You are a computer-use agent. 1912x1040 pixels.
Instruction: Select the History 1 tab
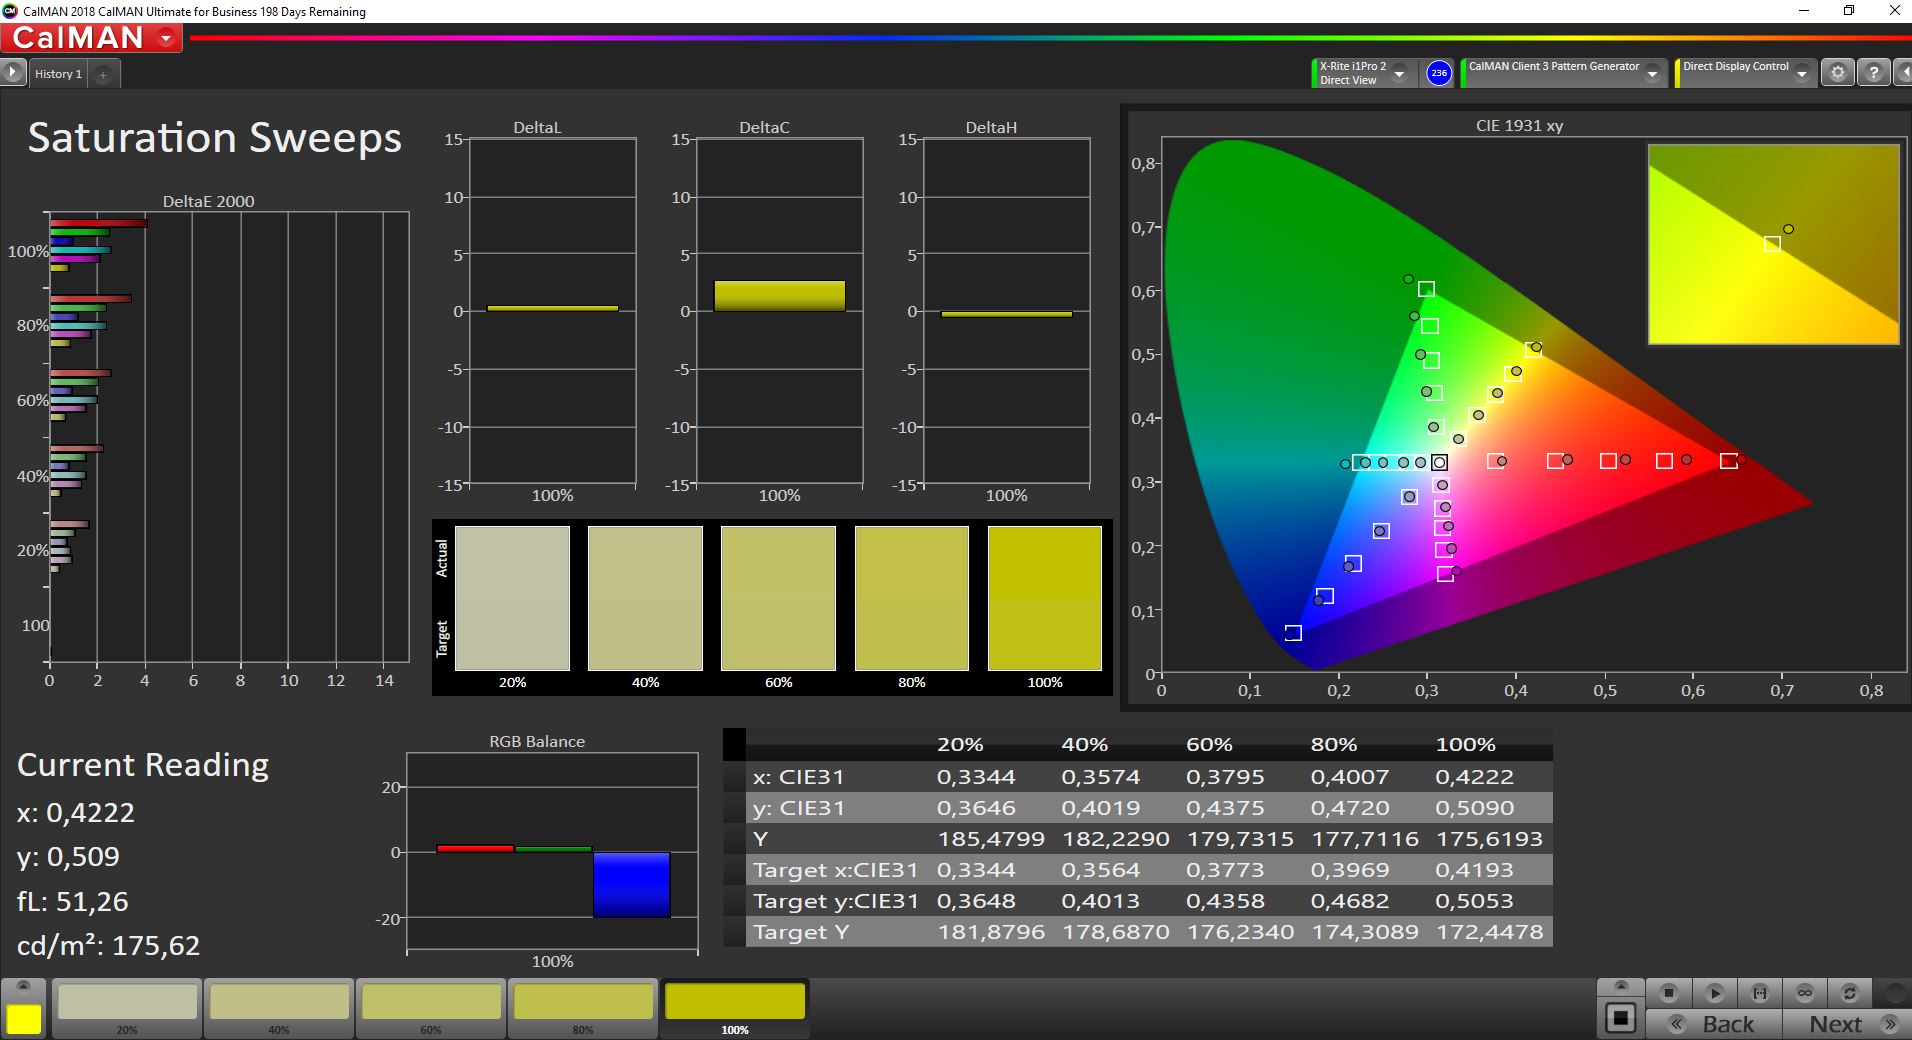click(x=58, y=74)
